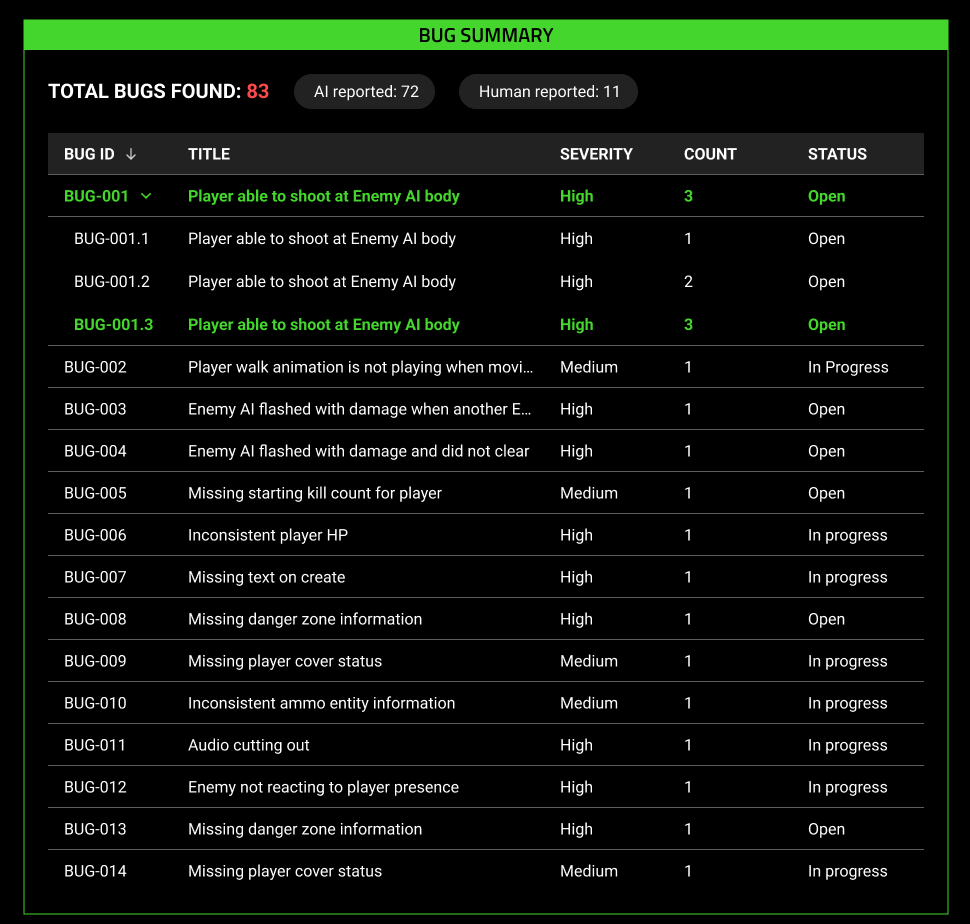
Task: Select the BUG-011 row ID
Action: pos(95,746)
